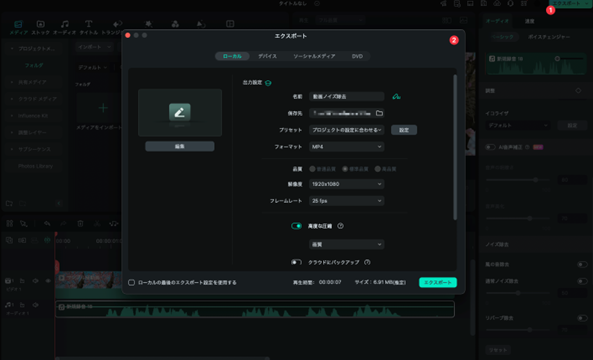Enable the クラウドにバックアップ toggle
Viewport: 593px width, 360px height.
(x=296, y=262)
